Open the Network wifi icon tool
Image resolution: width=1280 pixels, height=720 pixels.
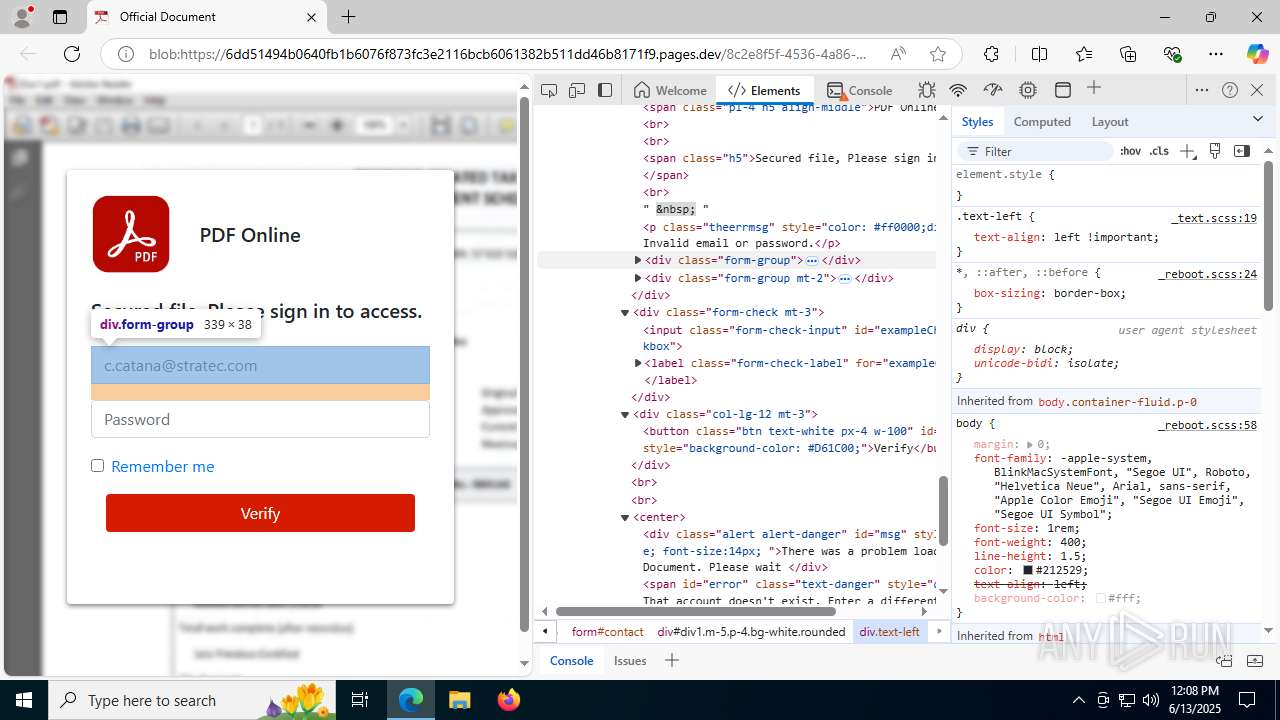958,90
